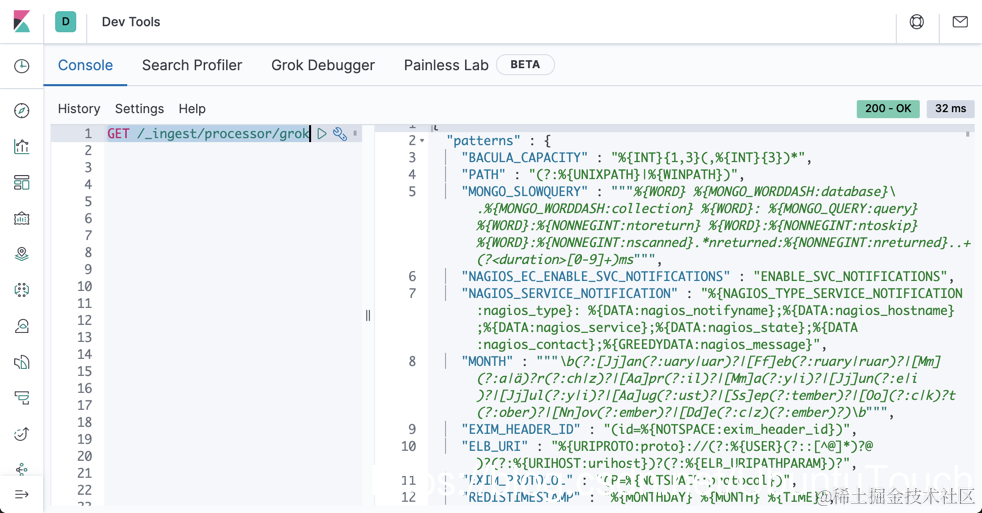Switch to the Grok Debugger tab

(x=323, y=65)
